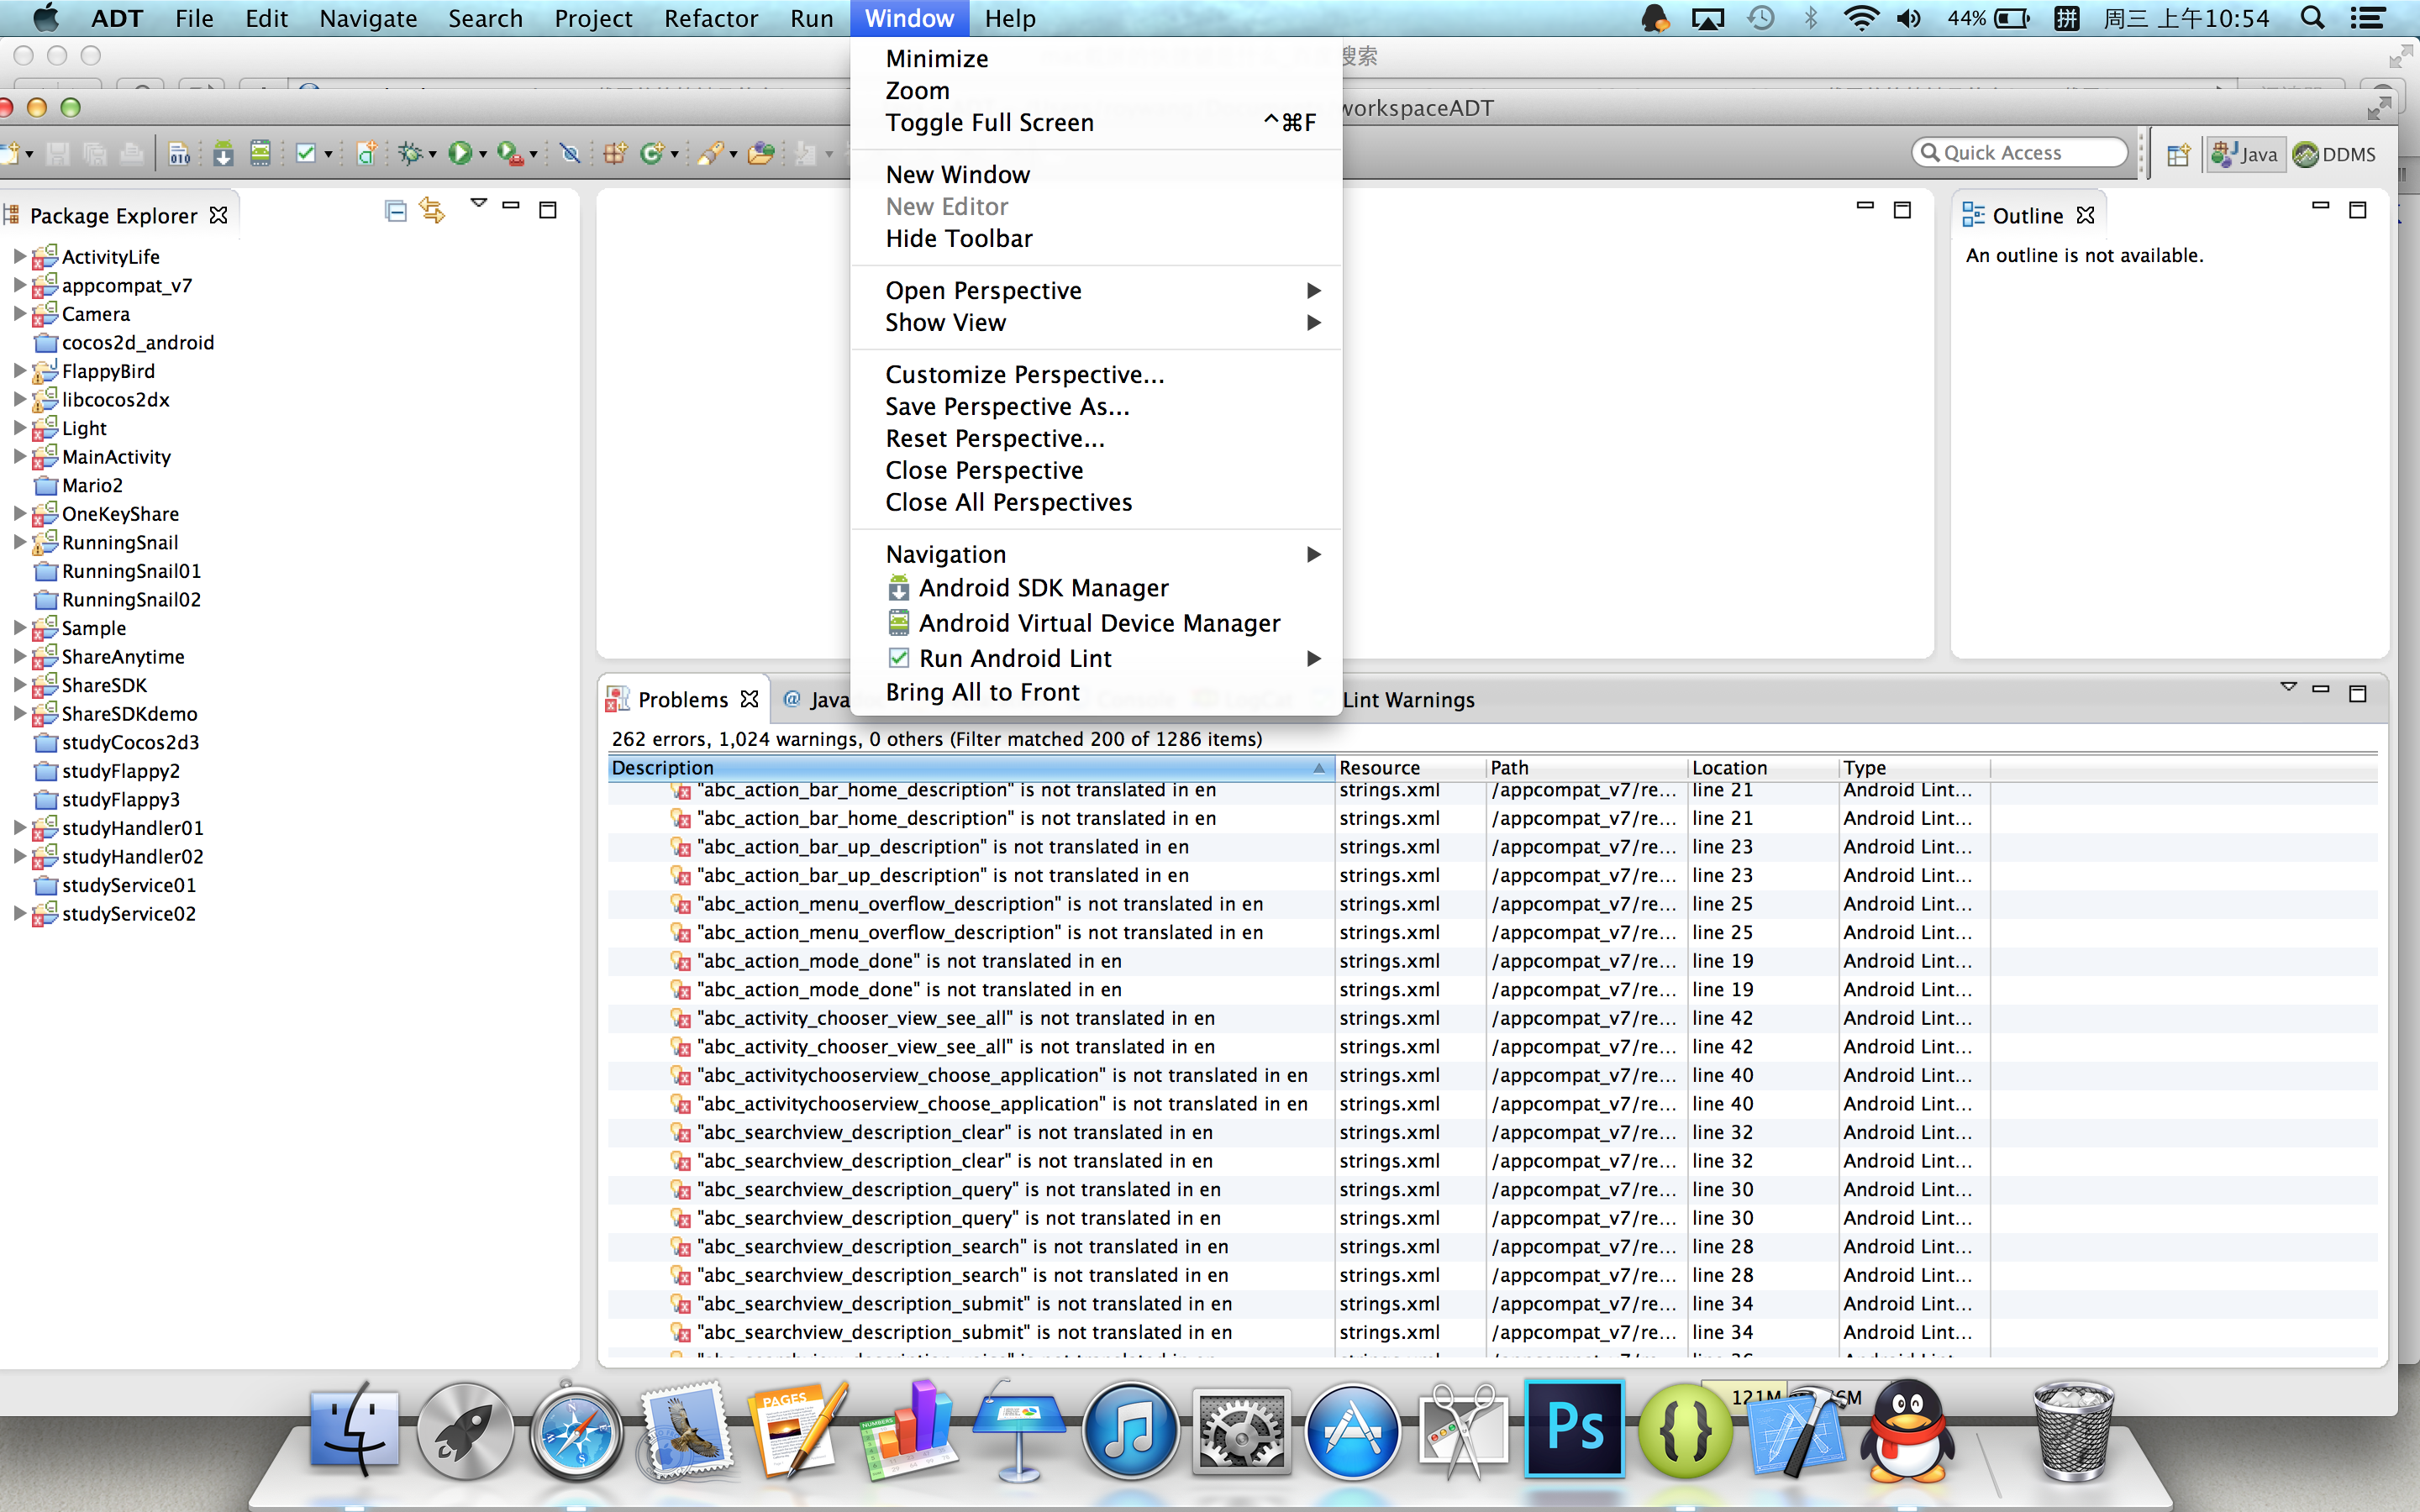Click the Run External Tools toolbar icon
The height and width of the screenshot is (1512, 2420).
(509, 153)
